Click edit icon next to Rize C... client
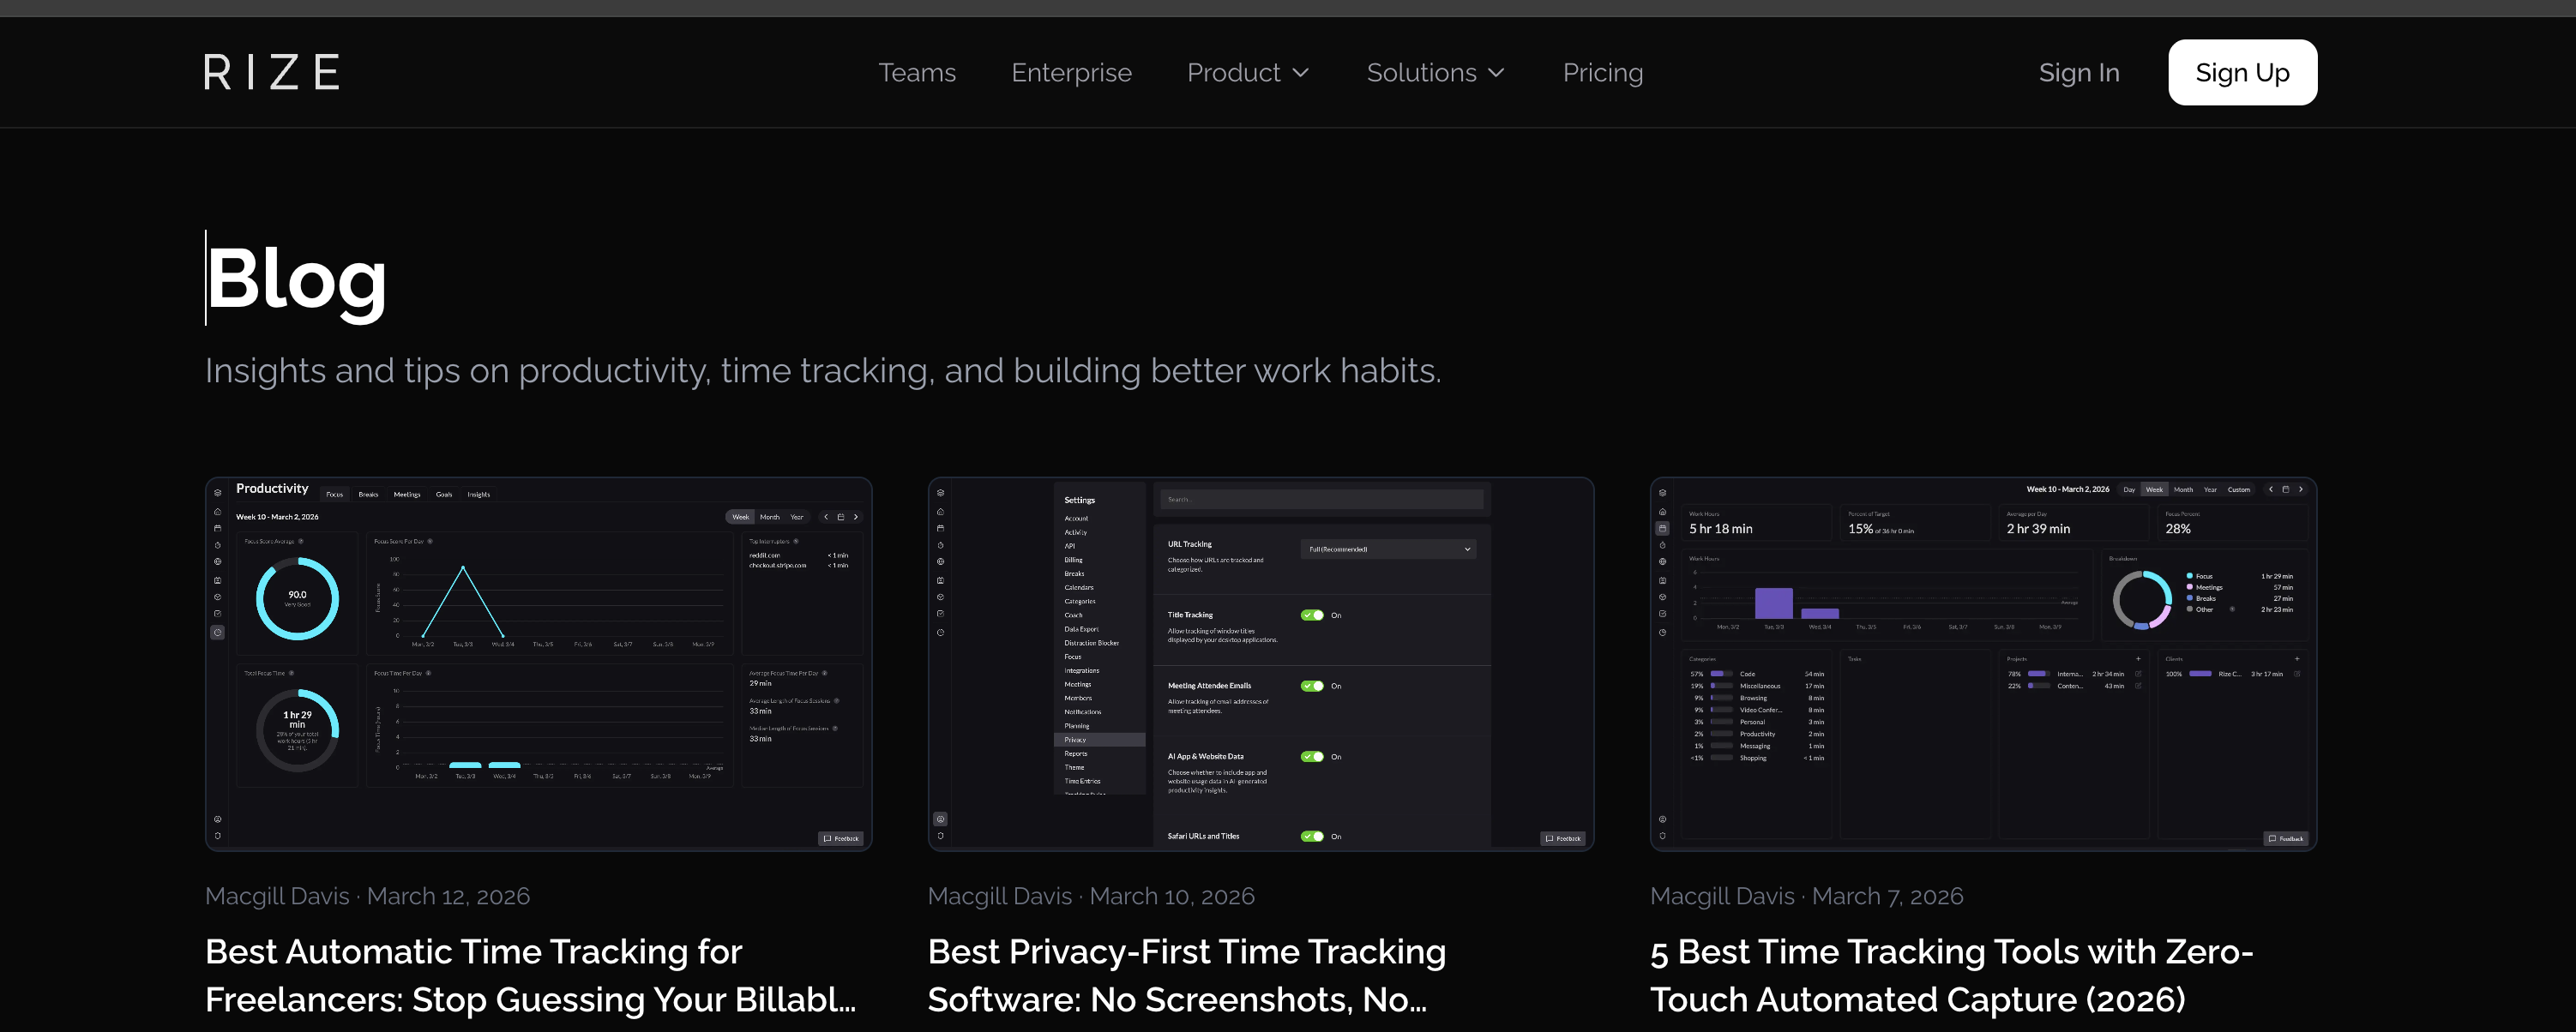Screen dimensions: 2576x1032 pos(2297,674)
